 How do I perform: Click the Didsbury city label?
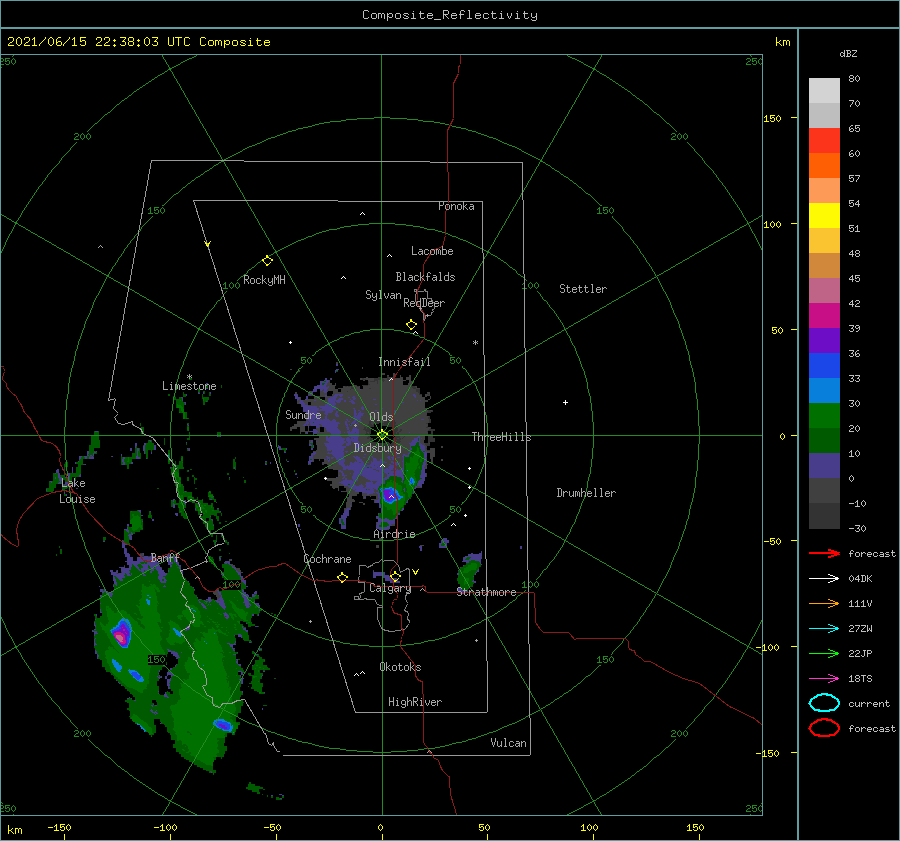(x=378, y=448)
